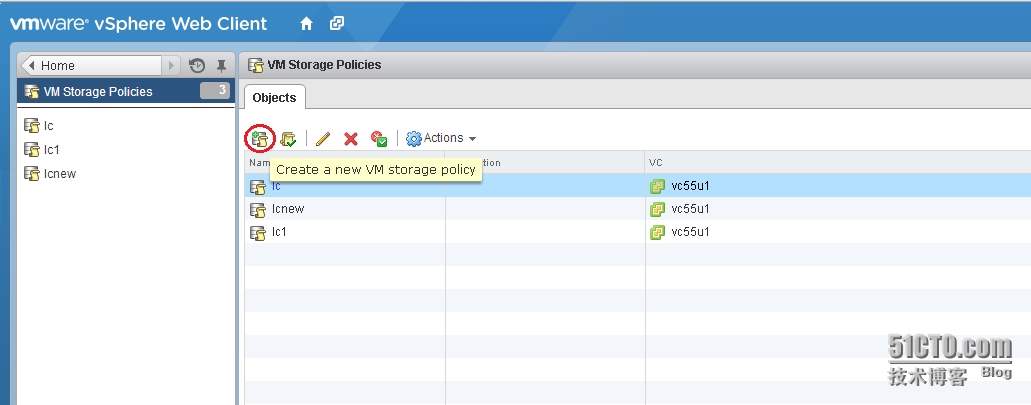The width and height of the screenshot is (1031, 405).
Task: Open the Actions dropdown menu
Action: tap(441, 138)
